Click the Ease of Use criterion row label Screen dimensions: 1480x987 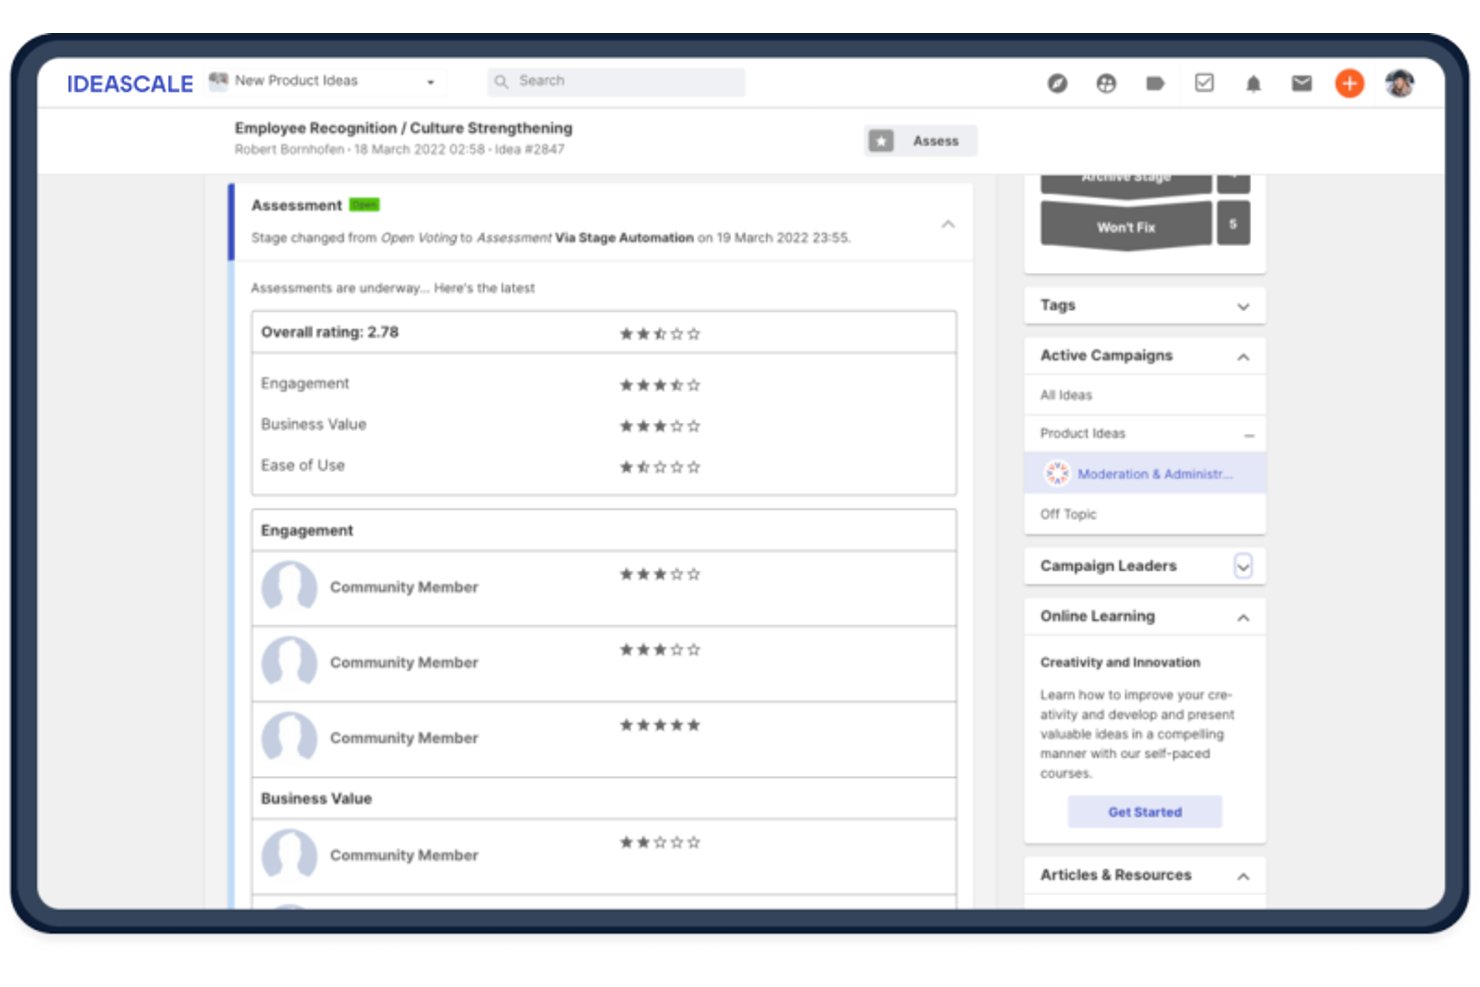click(x=303, y=465)
